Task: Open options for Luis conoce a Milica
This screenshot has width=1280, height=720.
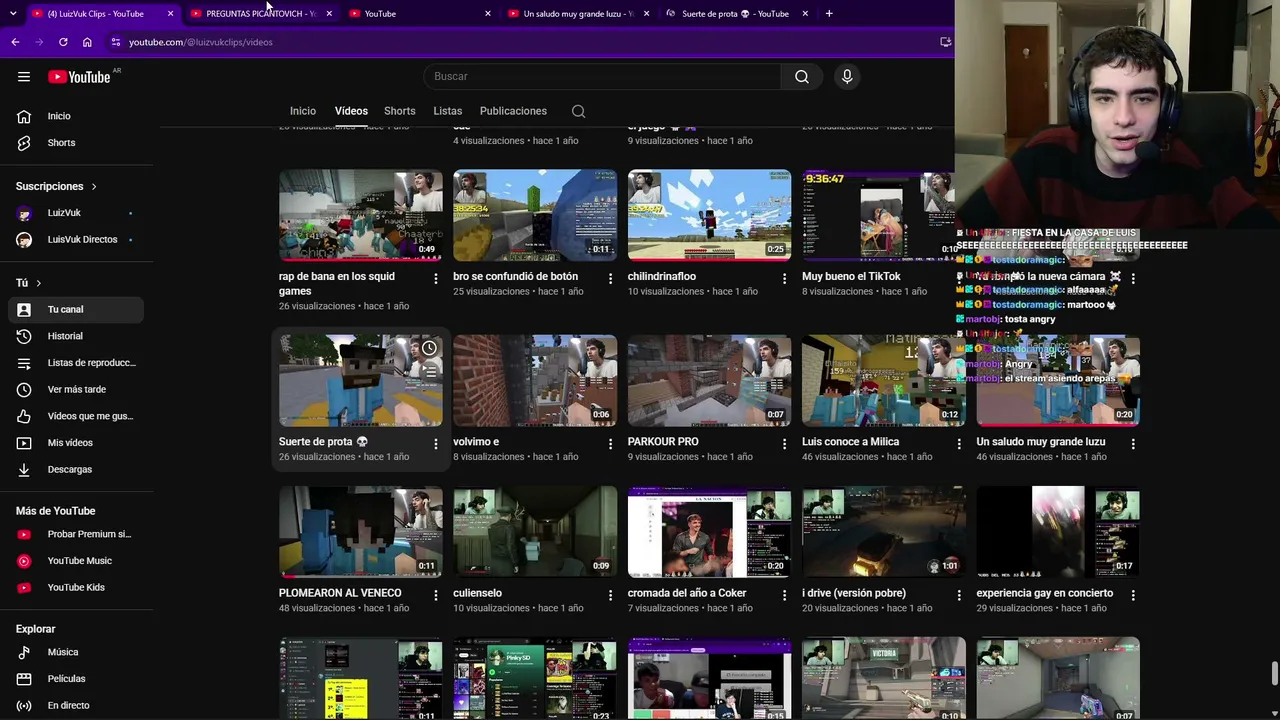Action: [x=959, y=443]
